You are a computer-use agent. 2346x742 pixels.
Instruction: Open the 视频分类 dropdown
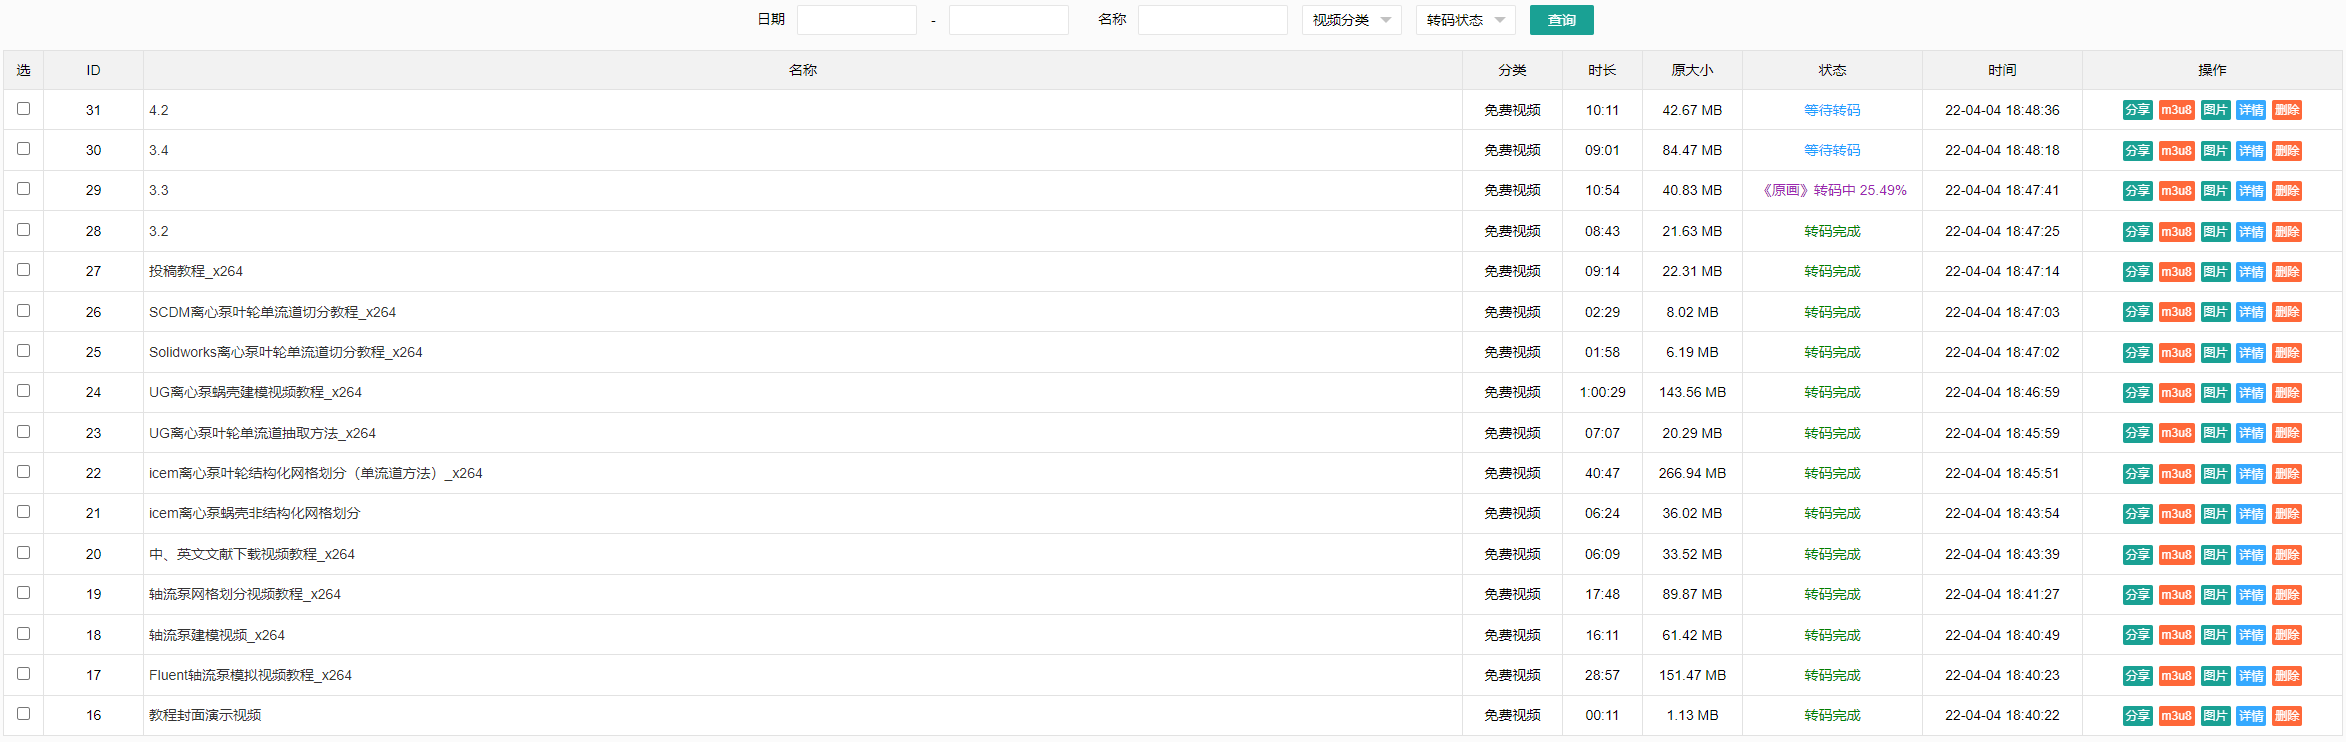[x=1351, y=20]
